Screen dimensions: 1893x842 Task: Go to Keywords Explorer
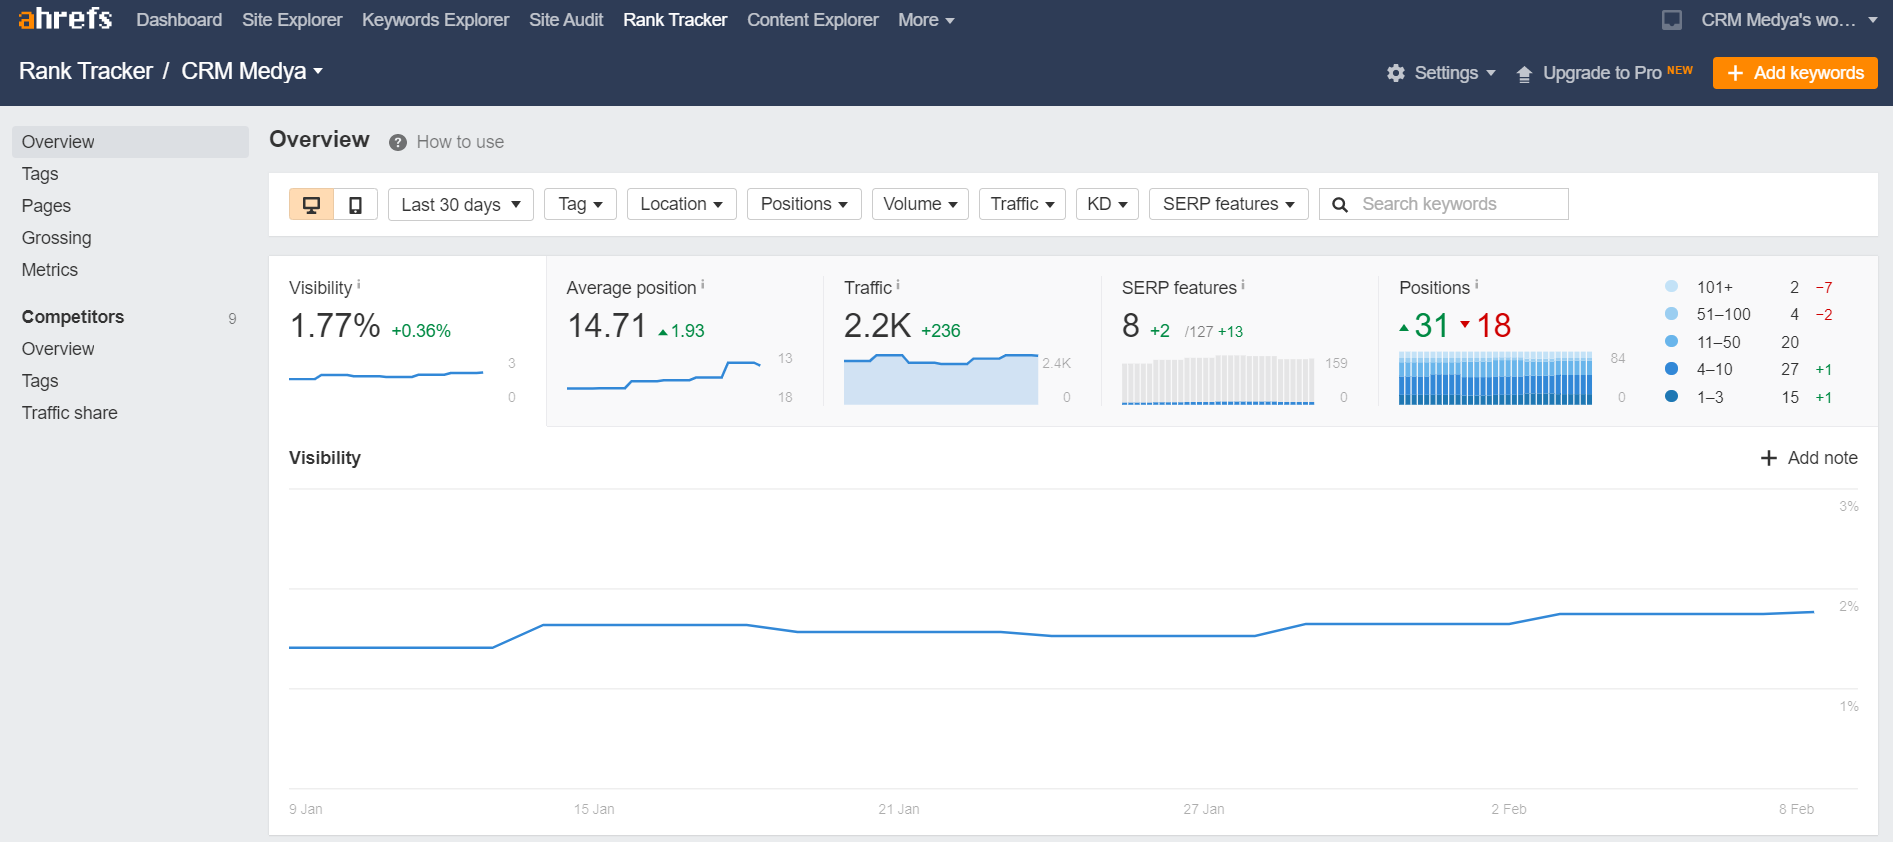(x=435, y=20)
